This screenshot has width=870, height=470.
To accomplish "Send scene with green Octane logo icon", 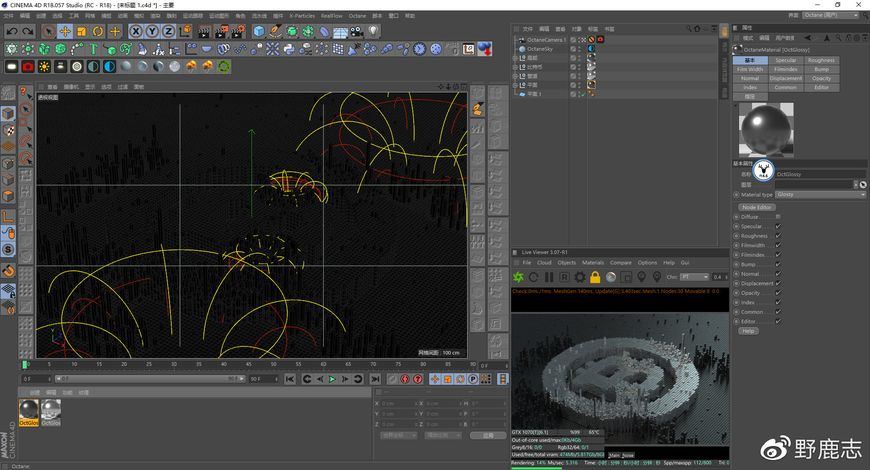I will click(518, 277).
